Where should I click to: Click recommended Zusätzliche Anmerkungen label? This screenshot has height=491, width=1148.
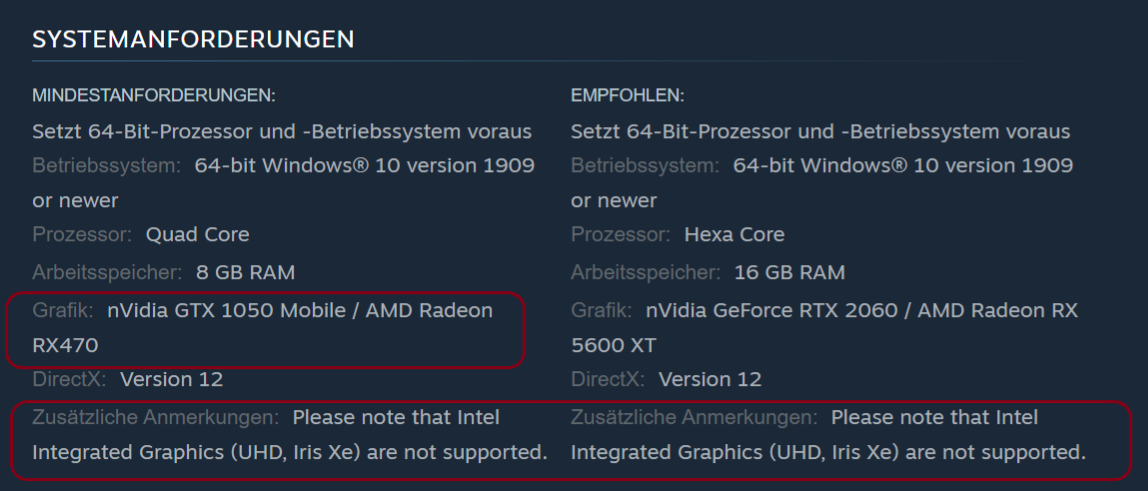point(694,418)
